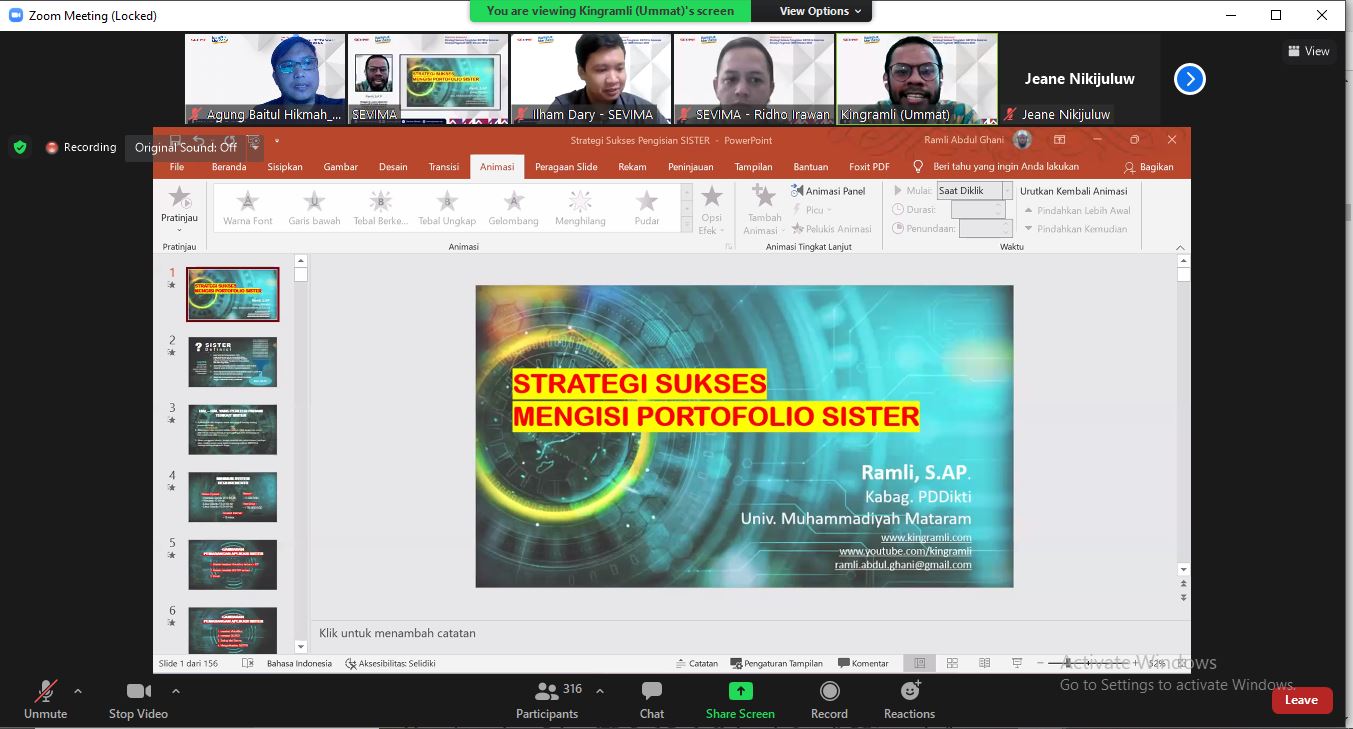Switch to Slide Sorter view icon
Viewport: 1353px width, 729px height.
(952, 663)
